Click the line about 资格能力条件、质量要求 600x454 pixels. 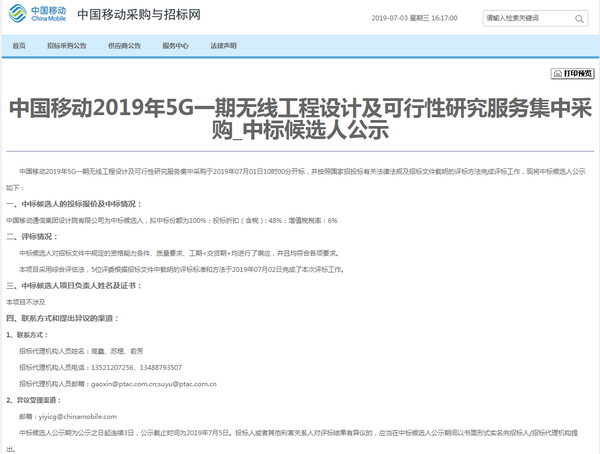point(179,253)
